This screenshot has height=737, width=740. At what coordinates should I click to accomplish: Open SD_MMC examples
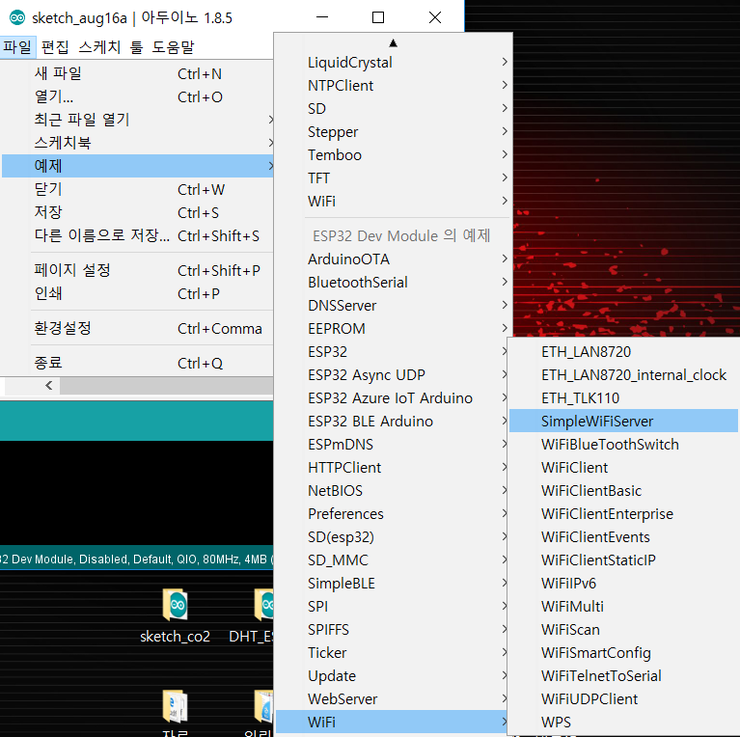pos(392,560)
